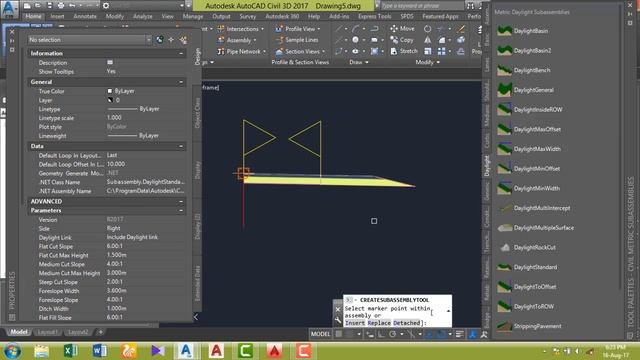
Task: Choose the DaylightGeneral subassembly
Action: click(533, 90)
